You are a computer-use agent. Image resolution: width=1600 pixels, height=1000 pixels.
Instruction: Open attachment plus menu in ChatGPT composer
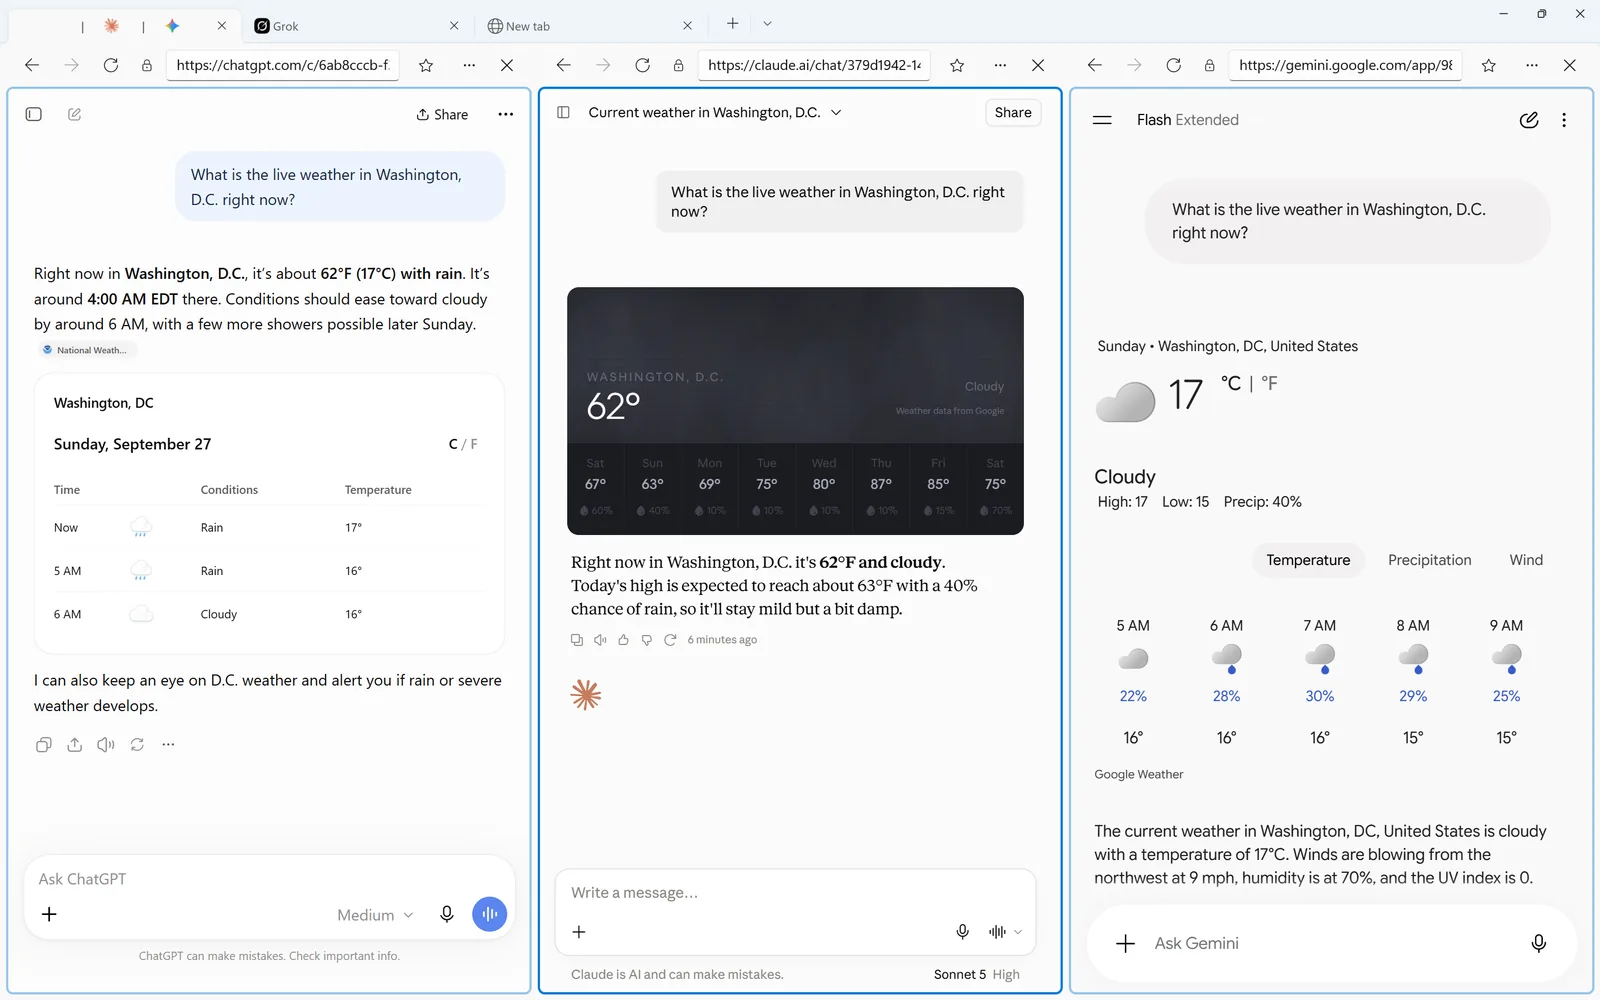tap(49, 914)
